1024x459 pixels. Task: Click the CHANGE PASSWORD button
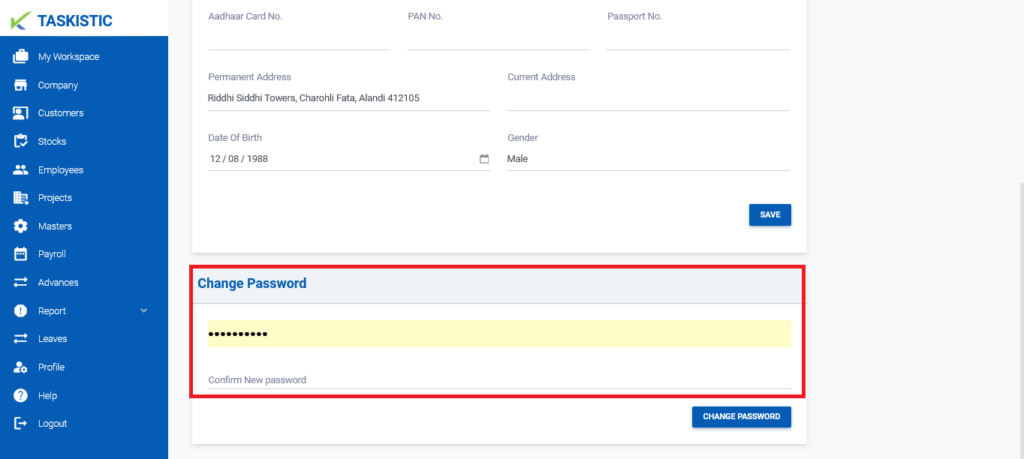[741, 417]
